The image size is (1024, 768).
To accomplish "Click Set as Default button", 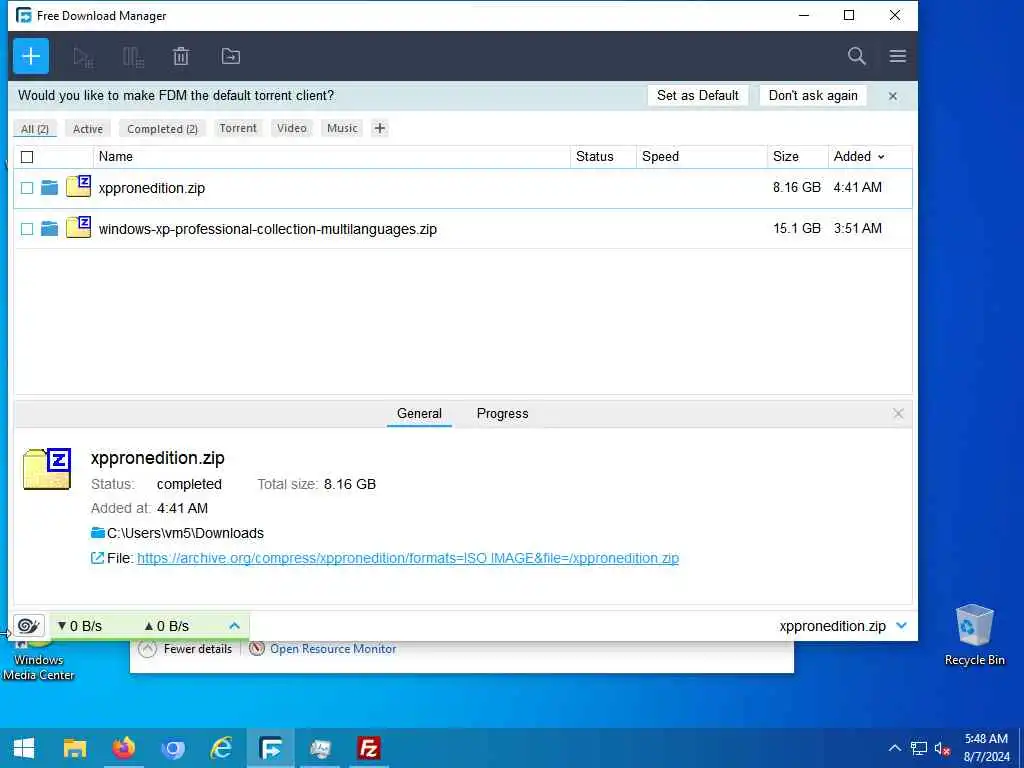I will click(x=697, y=95).
